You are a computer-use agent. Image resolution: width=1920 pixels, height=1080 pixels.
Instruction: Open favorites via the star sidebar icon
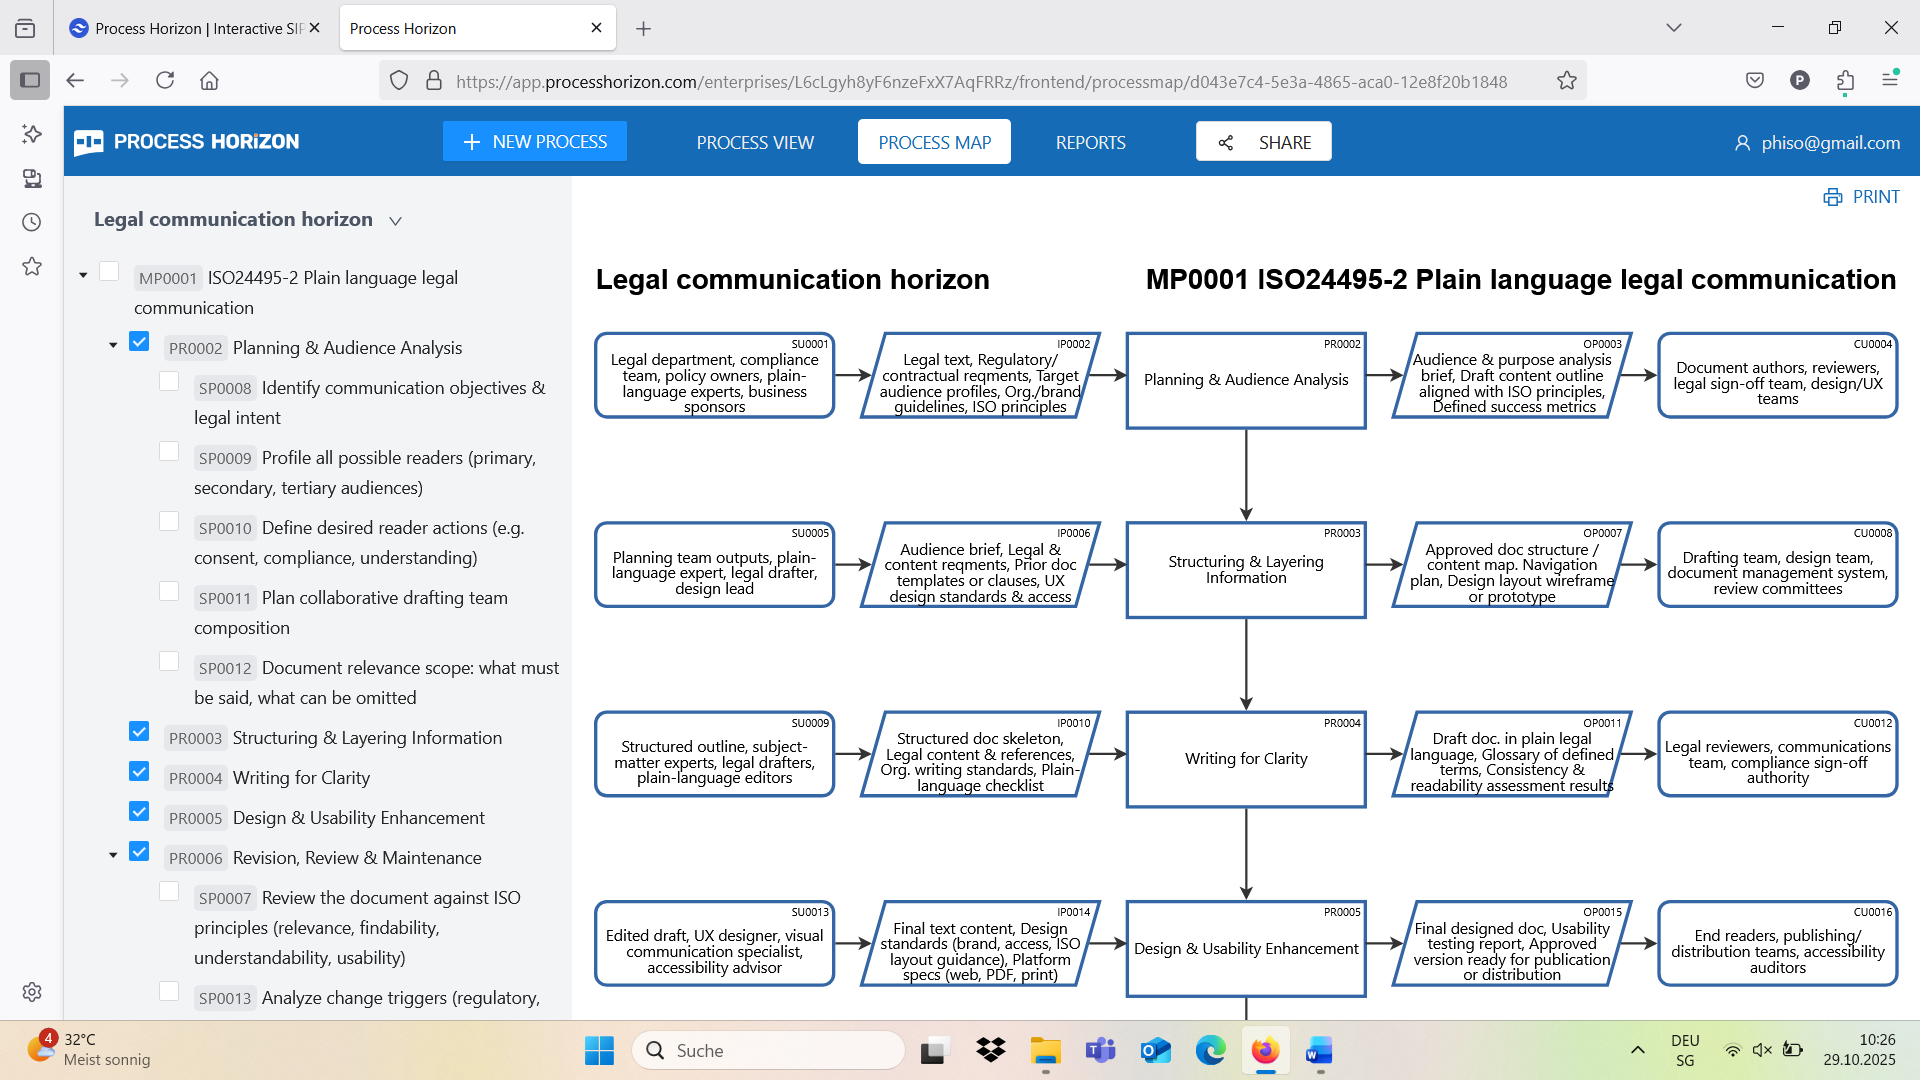click(x=31, y=266)
